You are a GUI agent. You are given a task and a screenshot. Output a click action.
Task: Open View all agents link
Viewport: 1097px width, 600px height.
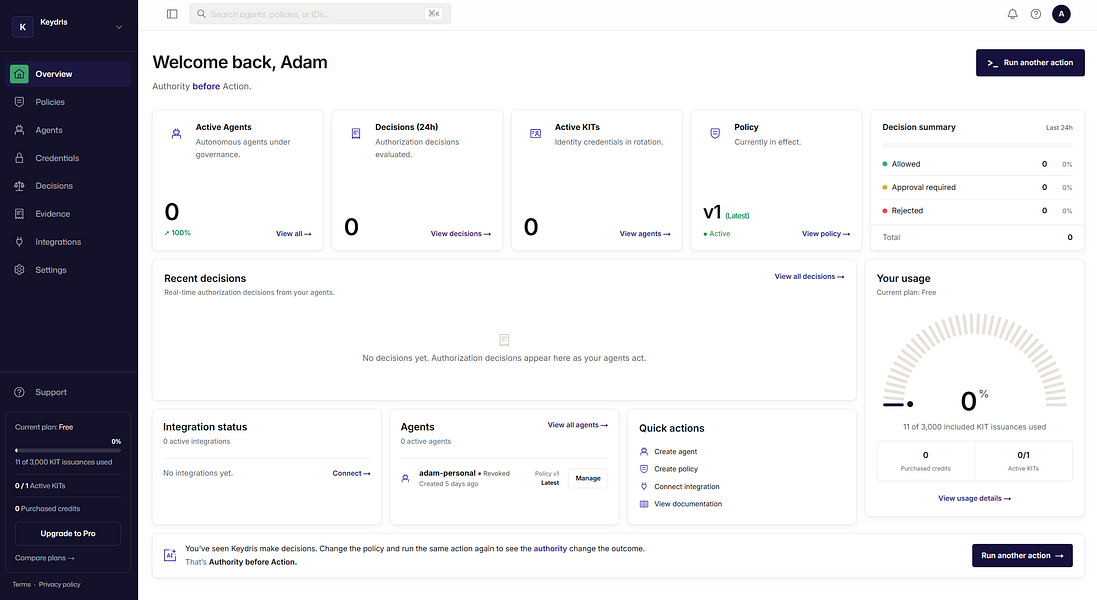click(x=578, y=425)
